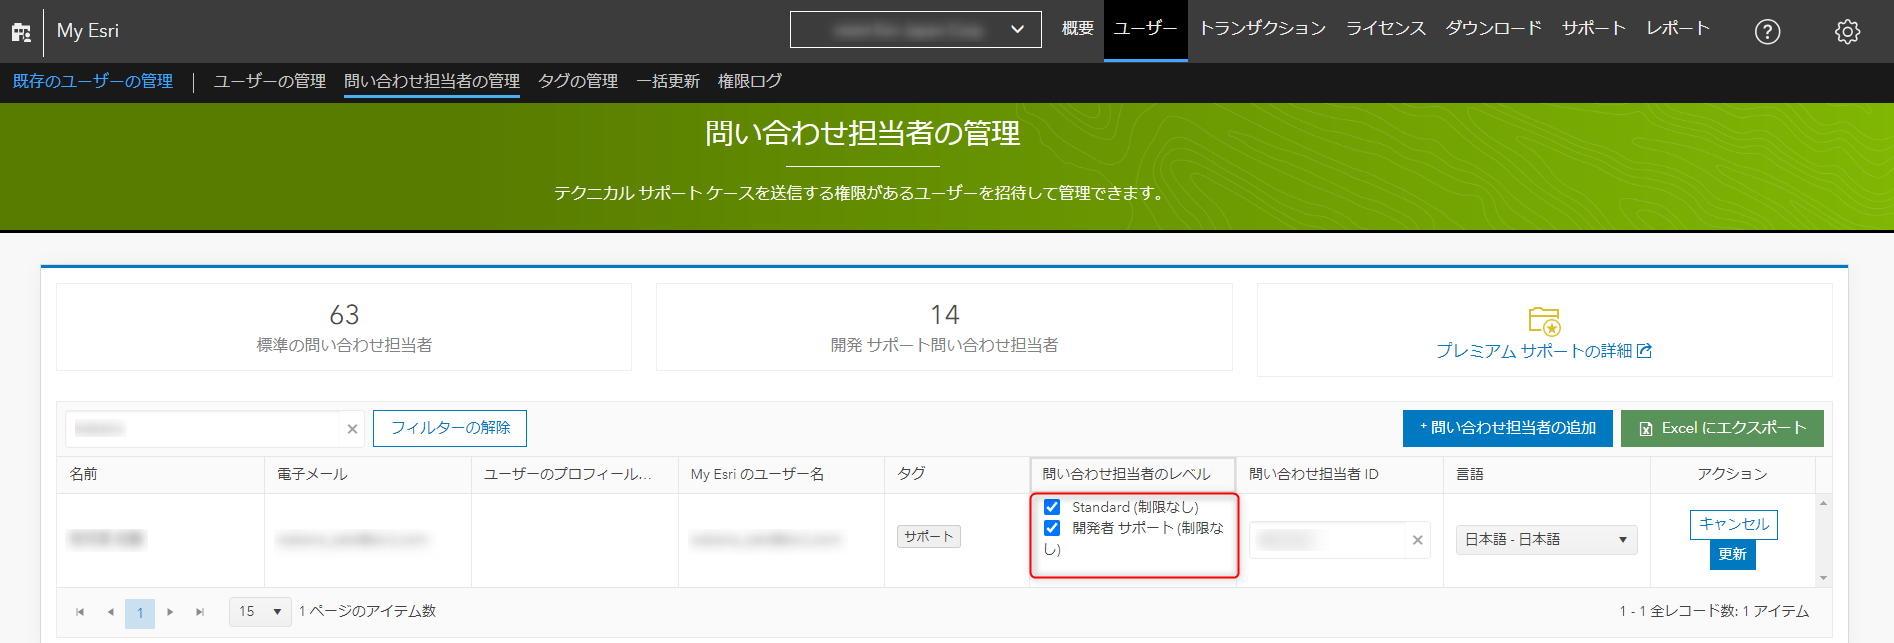Image resolution: width=1894 pixels, height=643 pixels.
Task: Uncheck the Standard (制限なし) checkbox
Action: pos(1052,507)
